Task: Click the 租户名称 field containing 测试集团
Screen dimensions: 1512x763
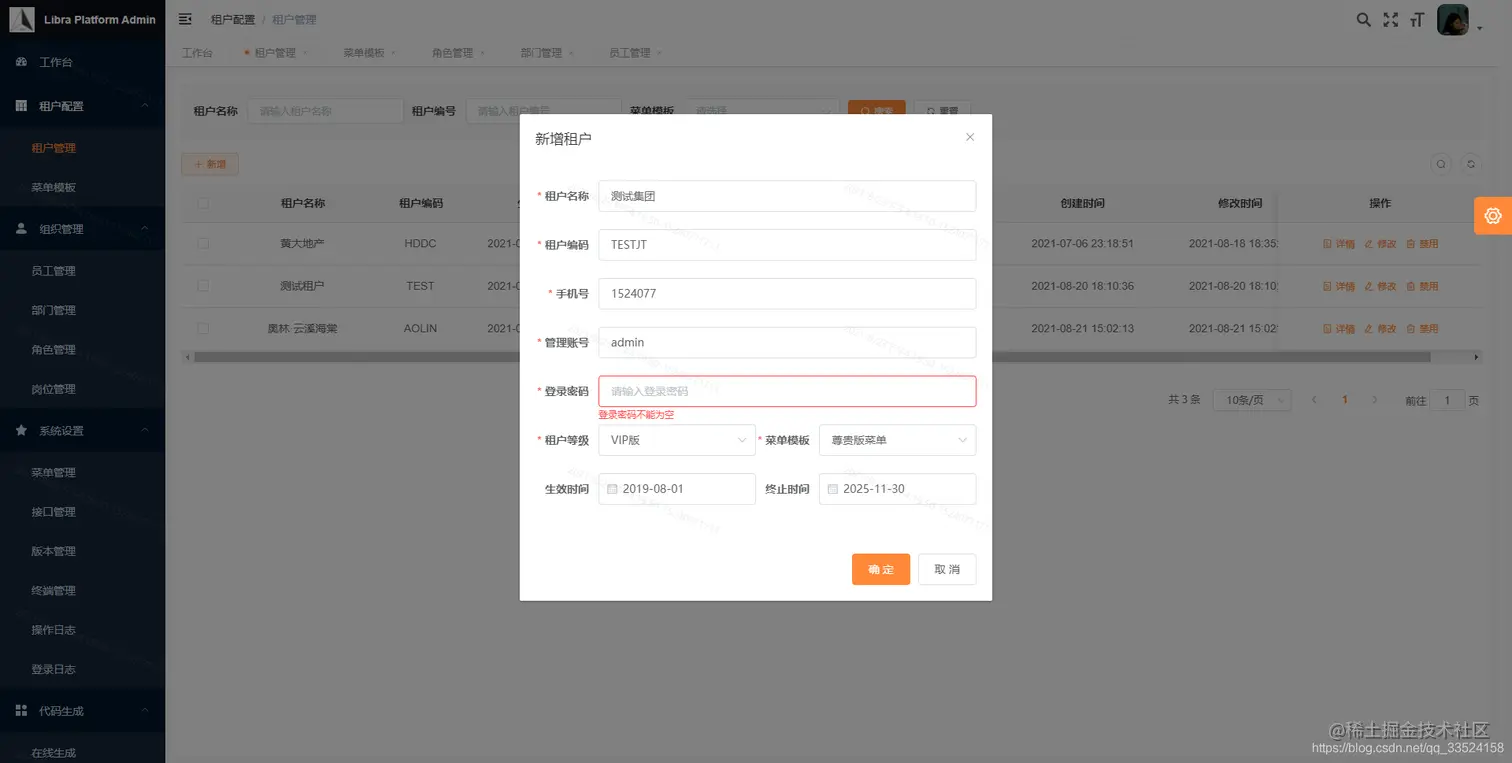Action: 787,196
